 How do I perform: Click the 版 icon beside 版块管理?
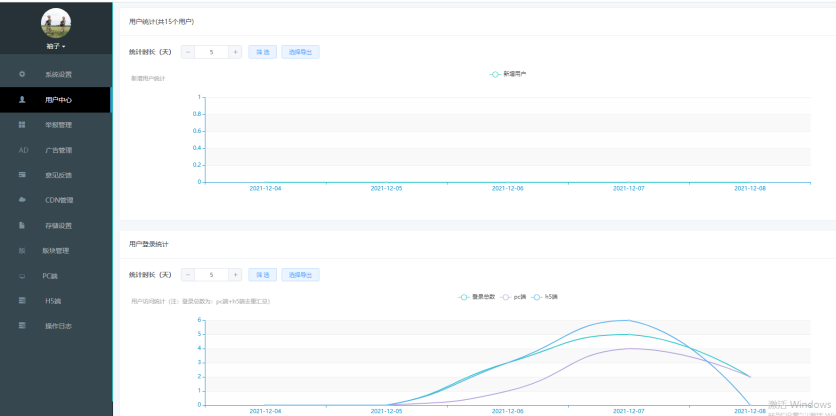22,250
